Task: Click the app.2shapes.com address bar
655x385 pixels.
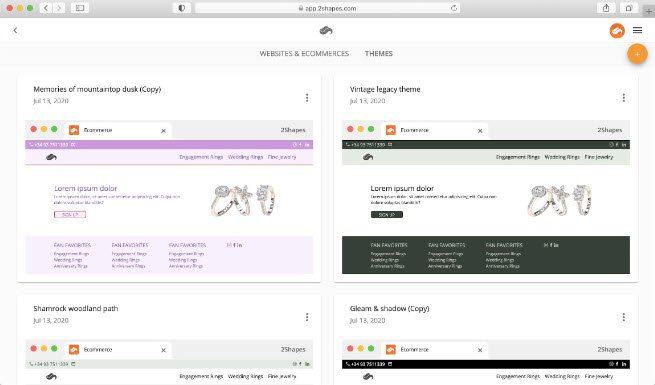Action: click(x=328, y=8)
